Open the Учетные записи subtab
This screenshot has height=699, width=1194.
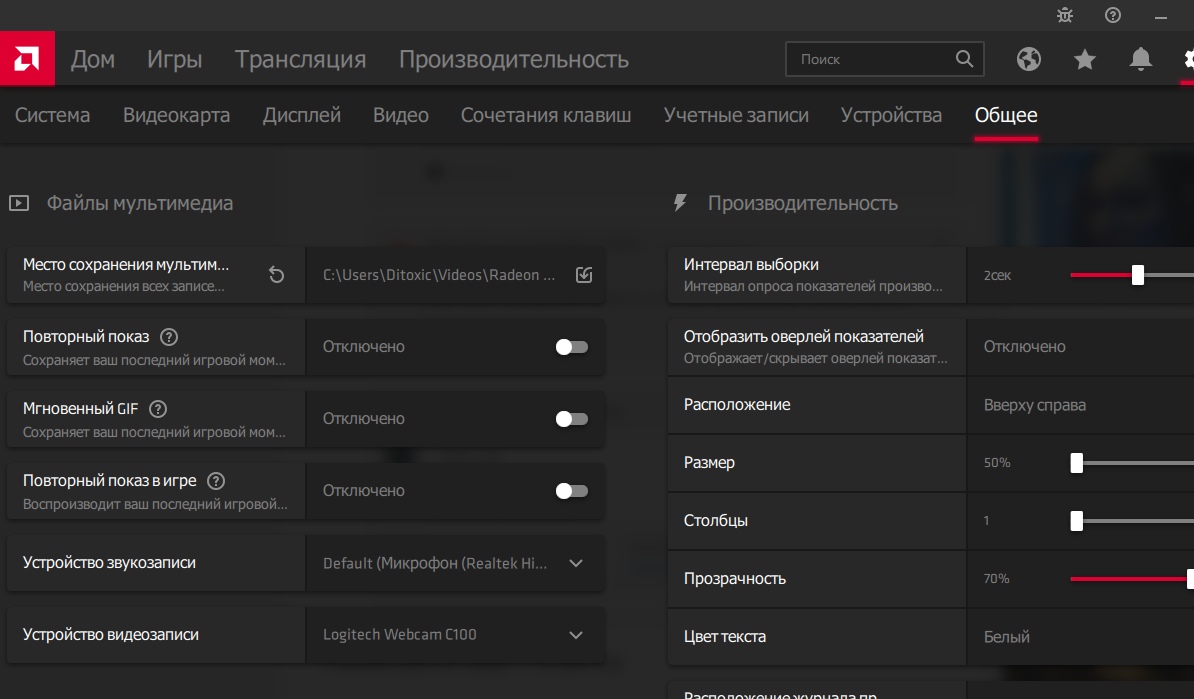tap(736, 115)
